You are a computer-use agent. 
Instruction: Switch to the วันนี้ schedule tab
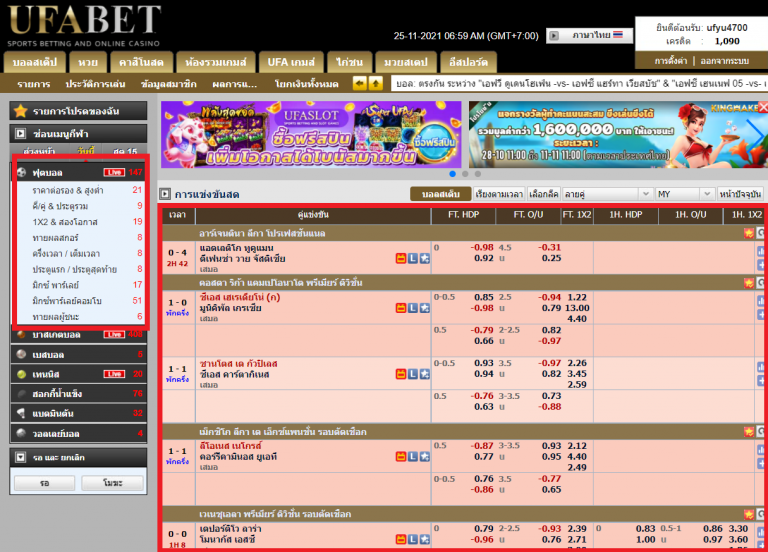(x=86, y=151)
